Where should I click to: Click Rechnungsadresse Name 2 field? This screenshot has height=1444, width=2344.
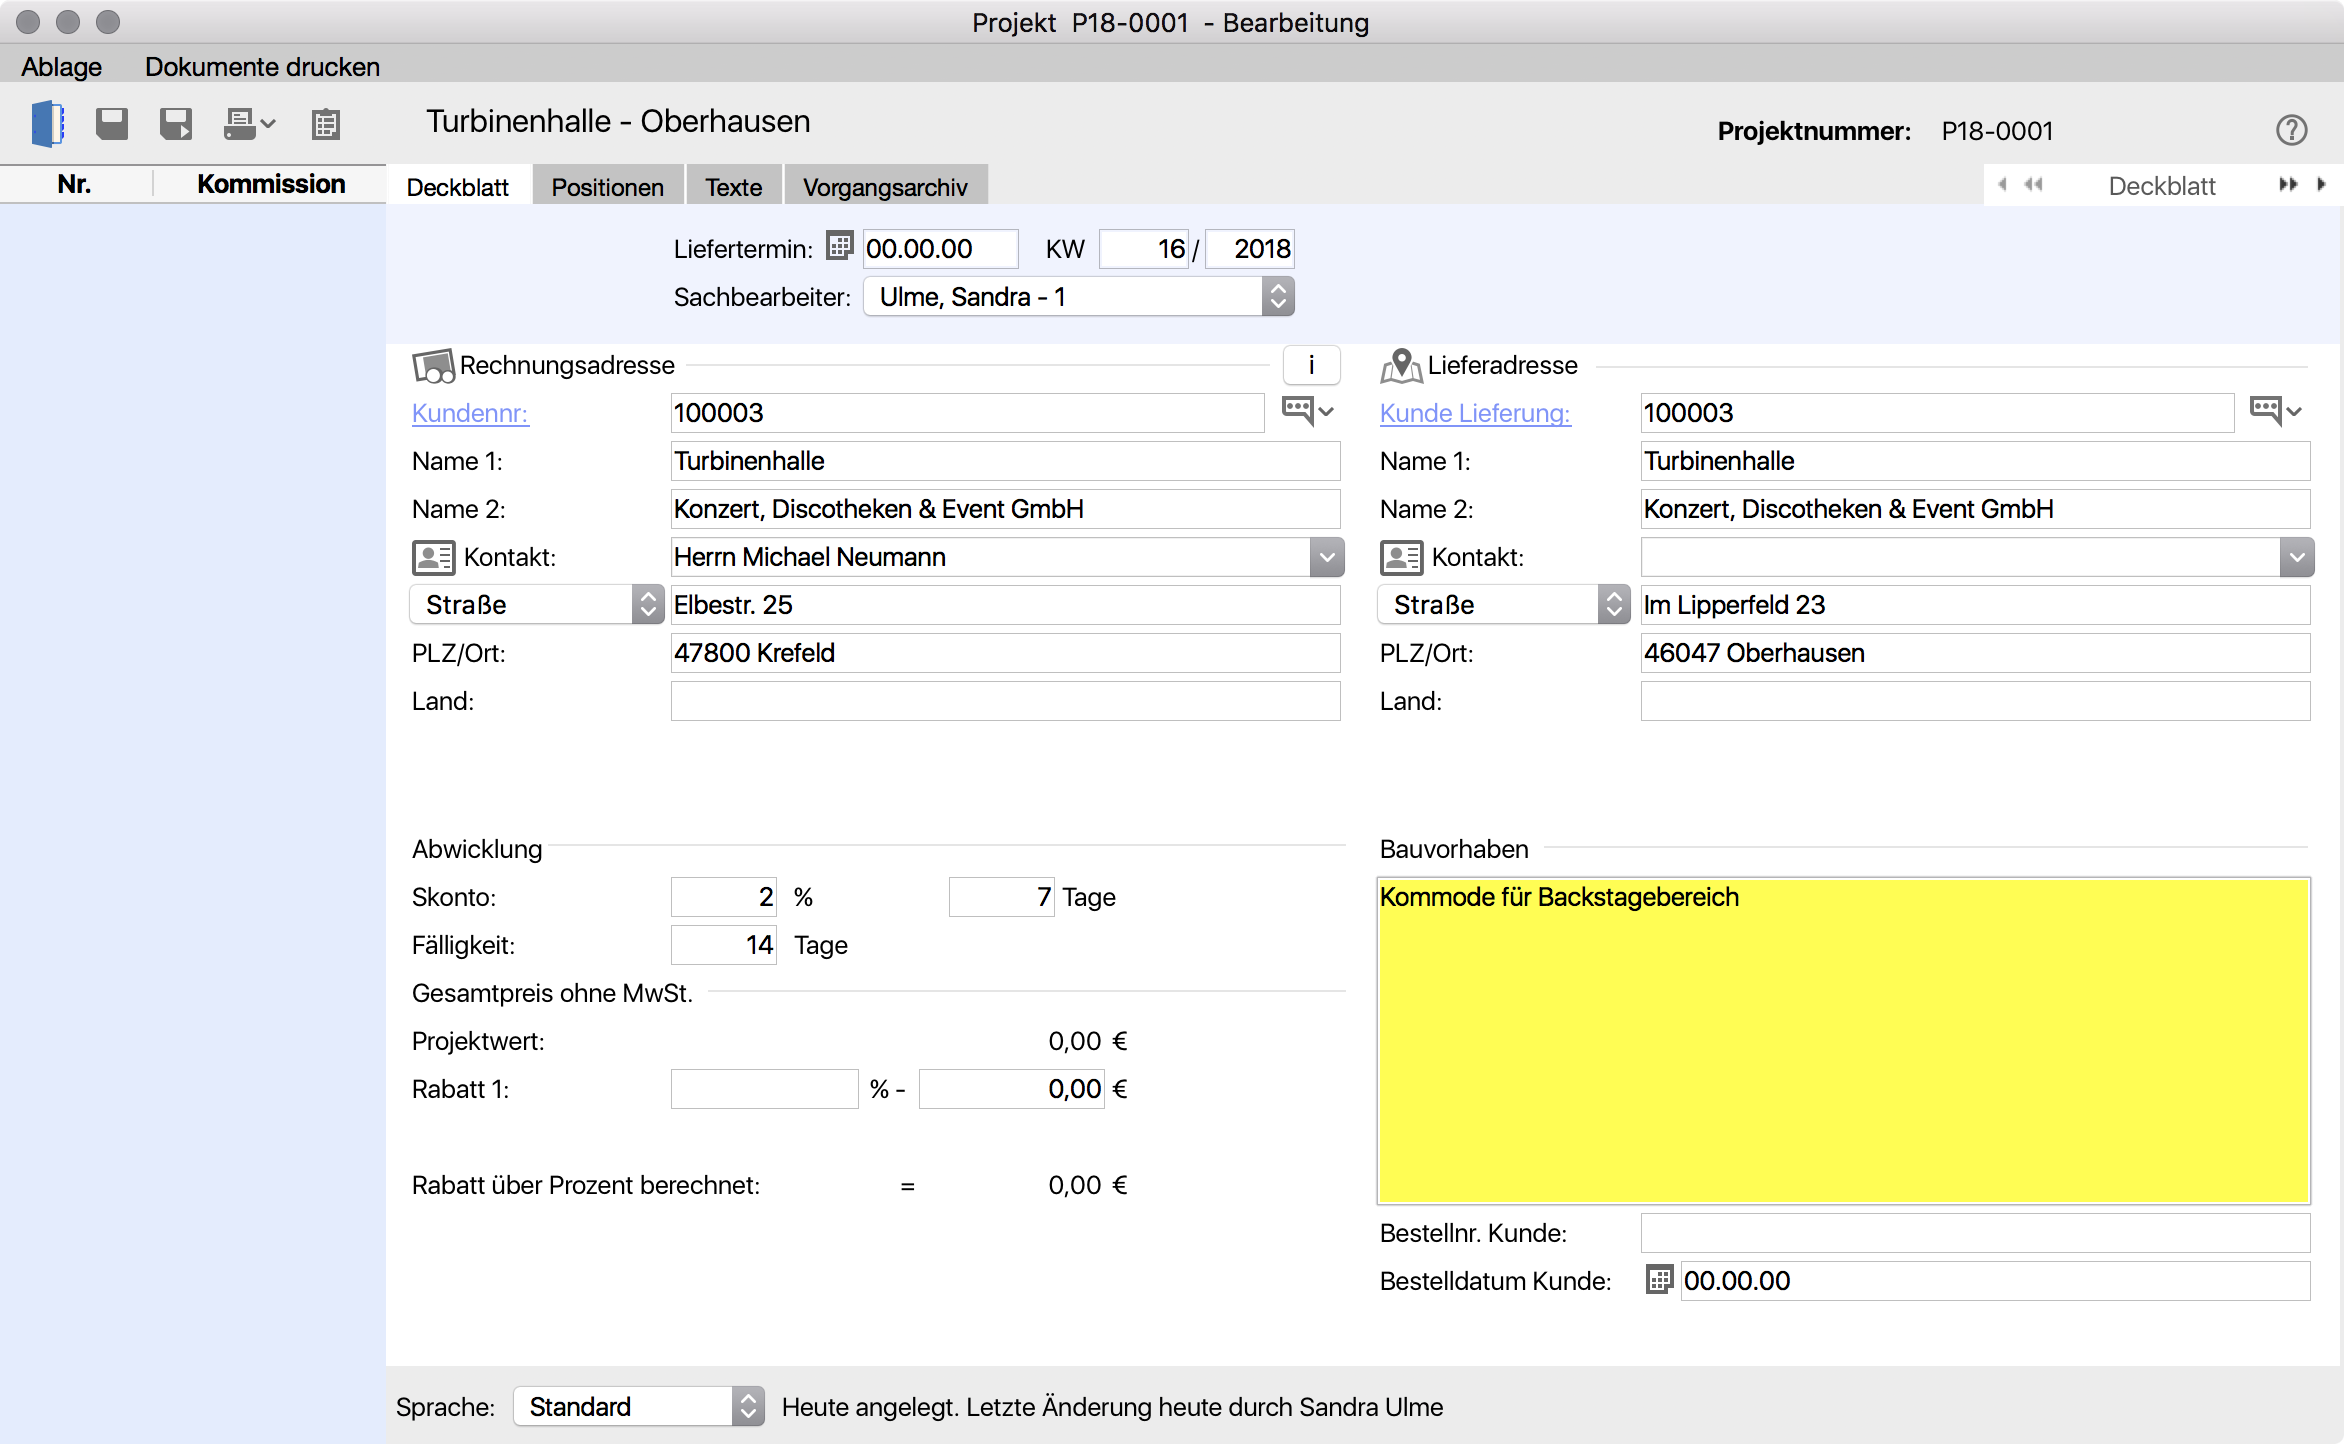1005,509
